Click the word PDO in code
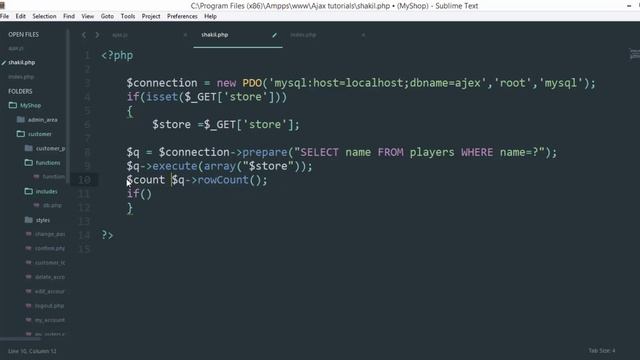640x360 pixels. pos(252,83)
